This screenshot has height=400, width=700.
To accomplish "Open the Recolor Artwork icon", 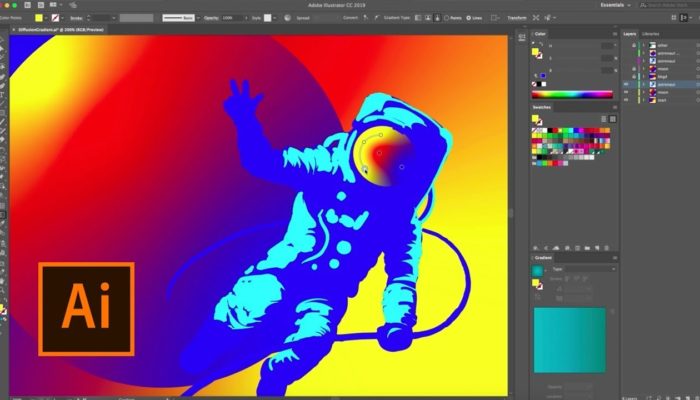I will click(x=288, y=18).
